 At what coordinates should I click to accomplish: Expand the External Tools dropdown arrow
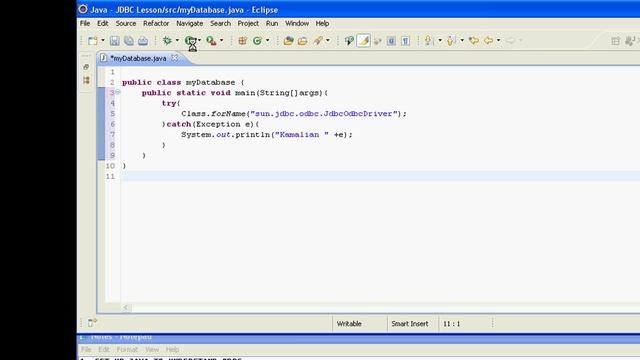tap(222, 40)
